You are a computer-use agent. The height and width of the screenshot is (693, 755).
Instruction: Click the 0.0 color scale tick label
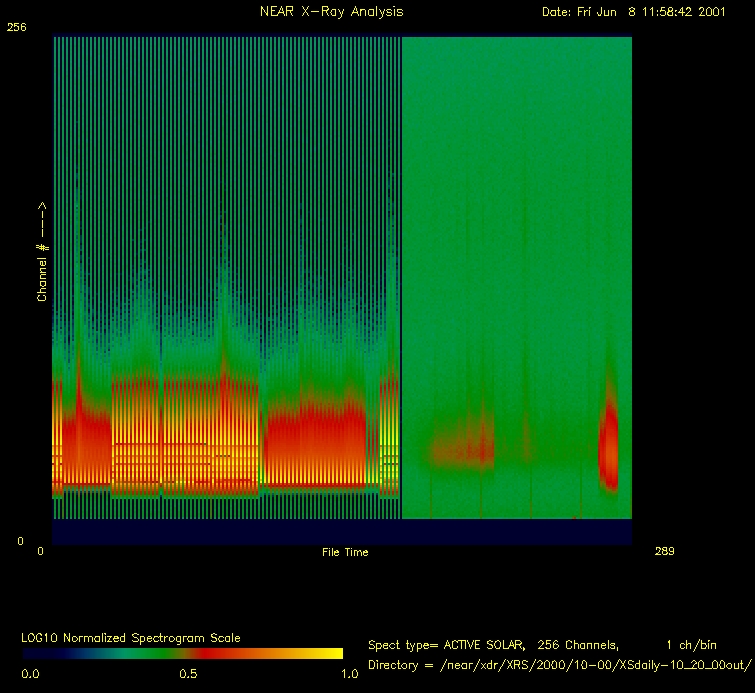pos(32,674)
